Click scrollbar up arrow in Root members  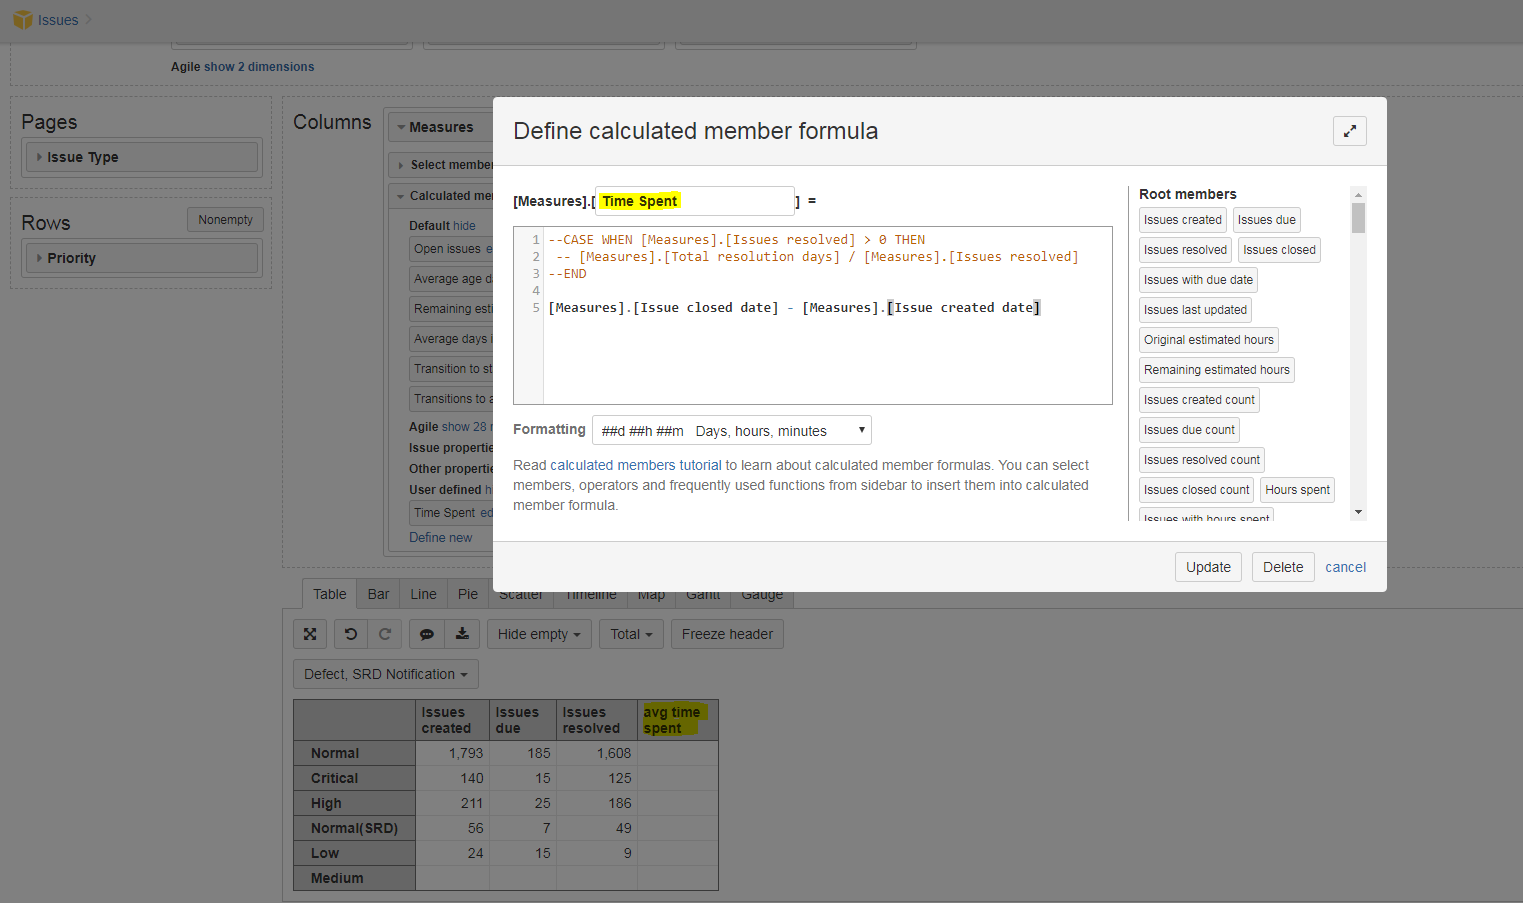(x=1358, y=195)
